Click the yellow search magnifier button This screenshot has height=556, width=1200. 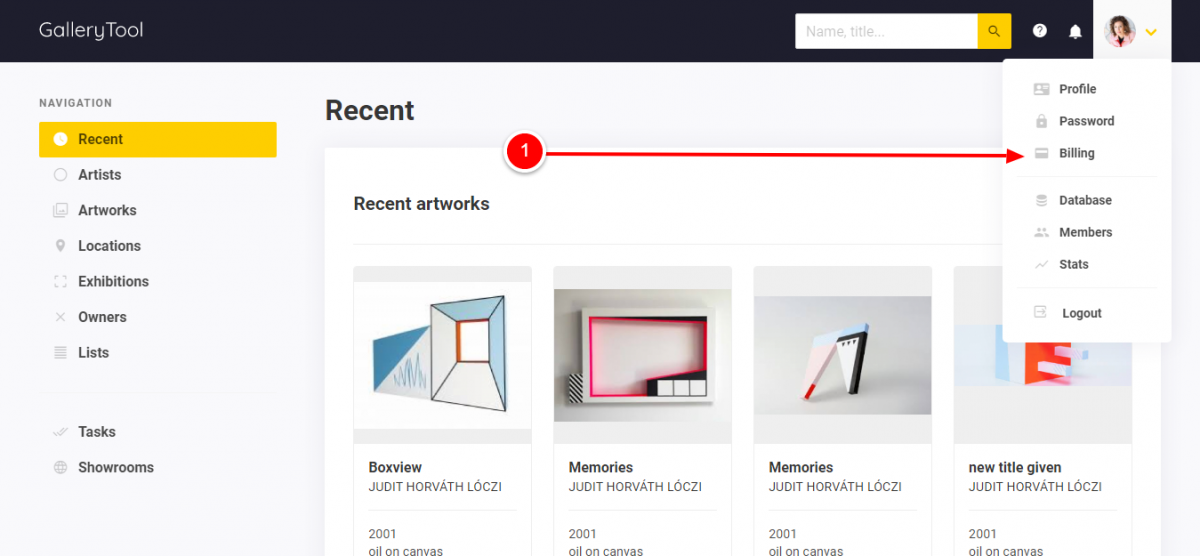pos(994,31)
